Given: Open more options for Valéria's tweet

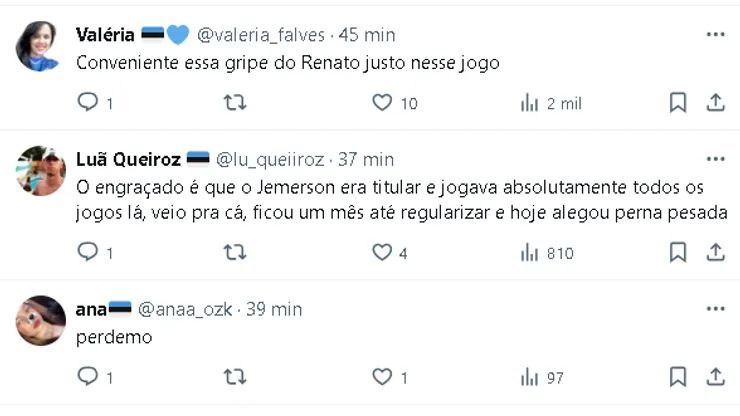Looking at the screenshot, I should pos(715,34).
